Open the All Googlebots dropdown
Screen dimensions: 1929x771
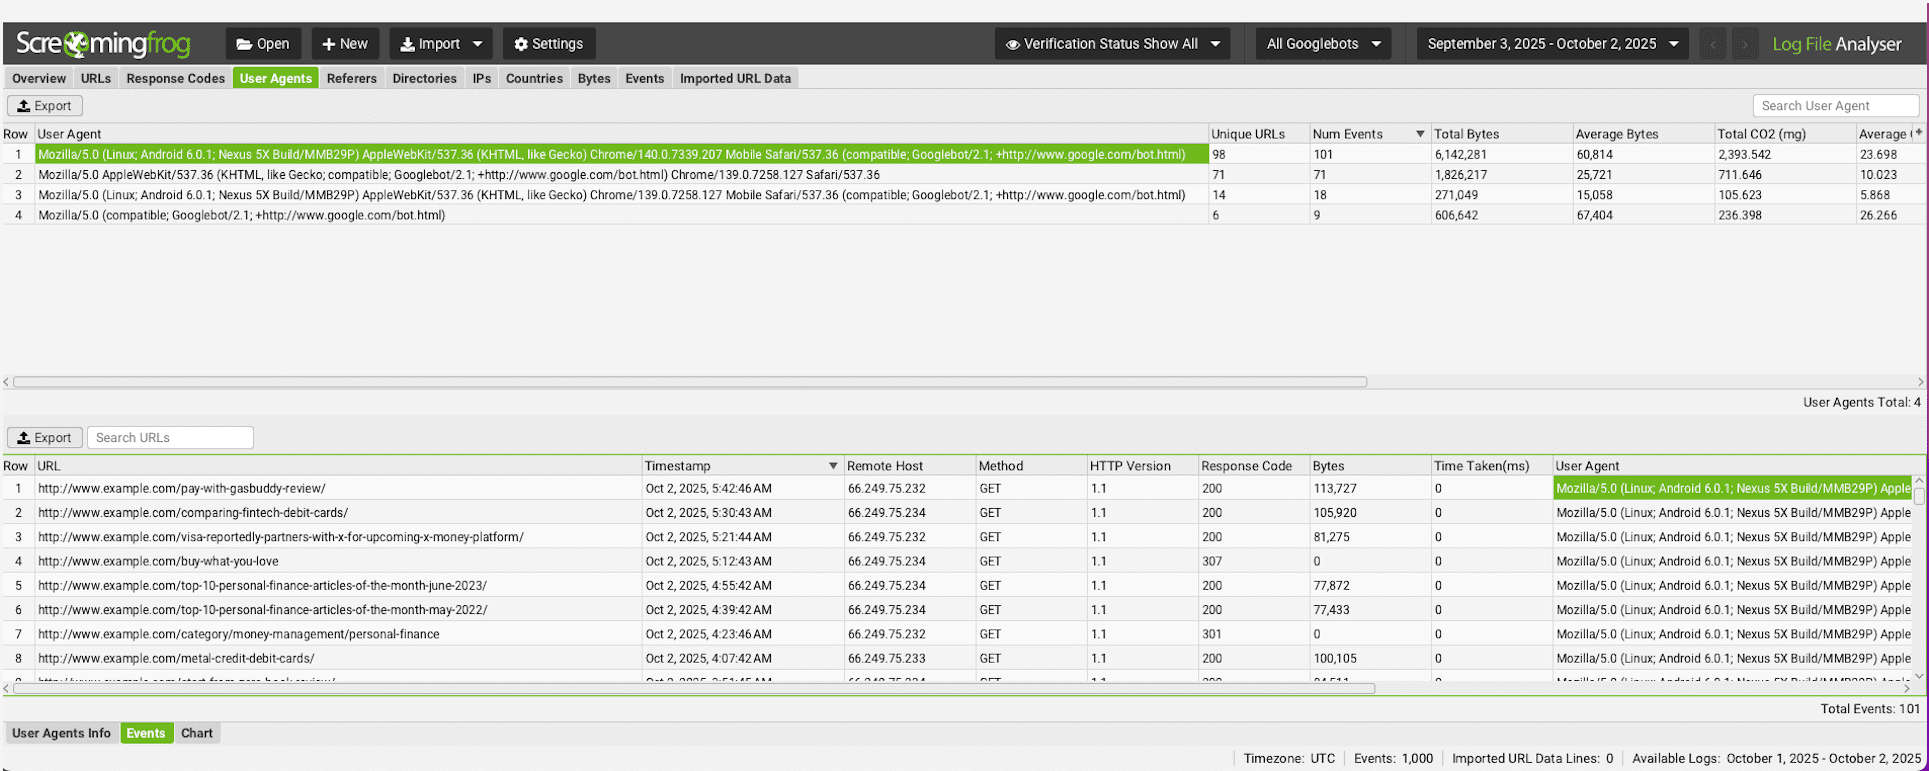1323,44
